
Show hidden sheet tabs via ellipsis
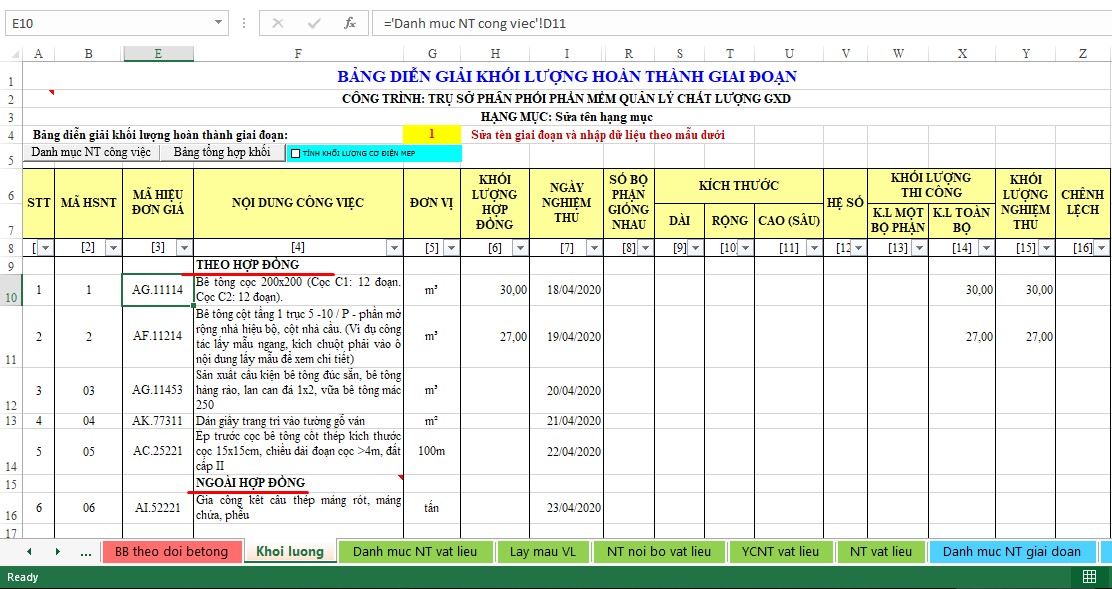[85, 551]
